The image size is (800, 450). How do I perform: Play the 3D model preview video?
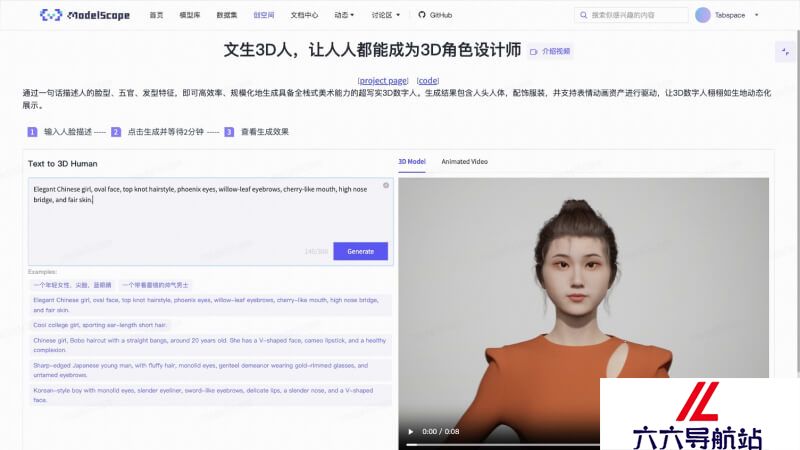point(411,432)
